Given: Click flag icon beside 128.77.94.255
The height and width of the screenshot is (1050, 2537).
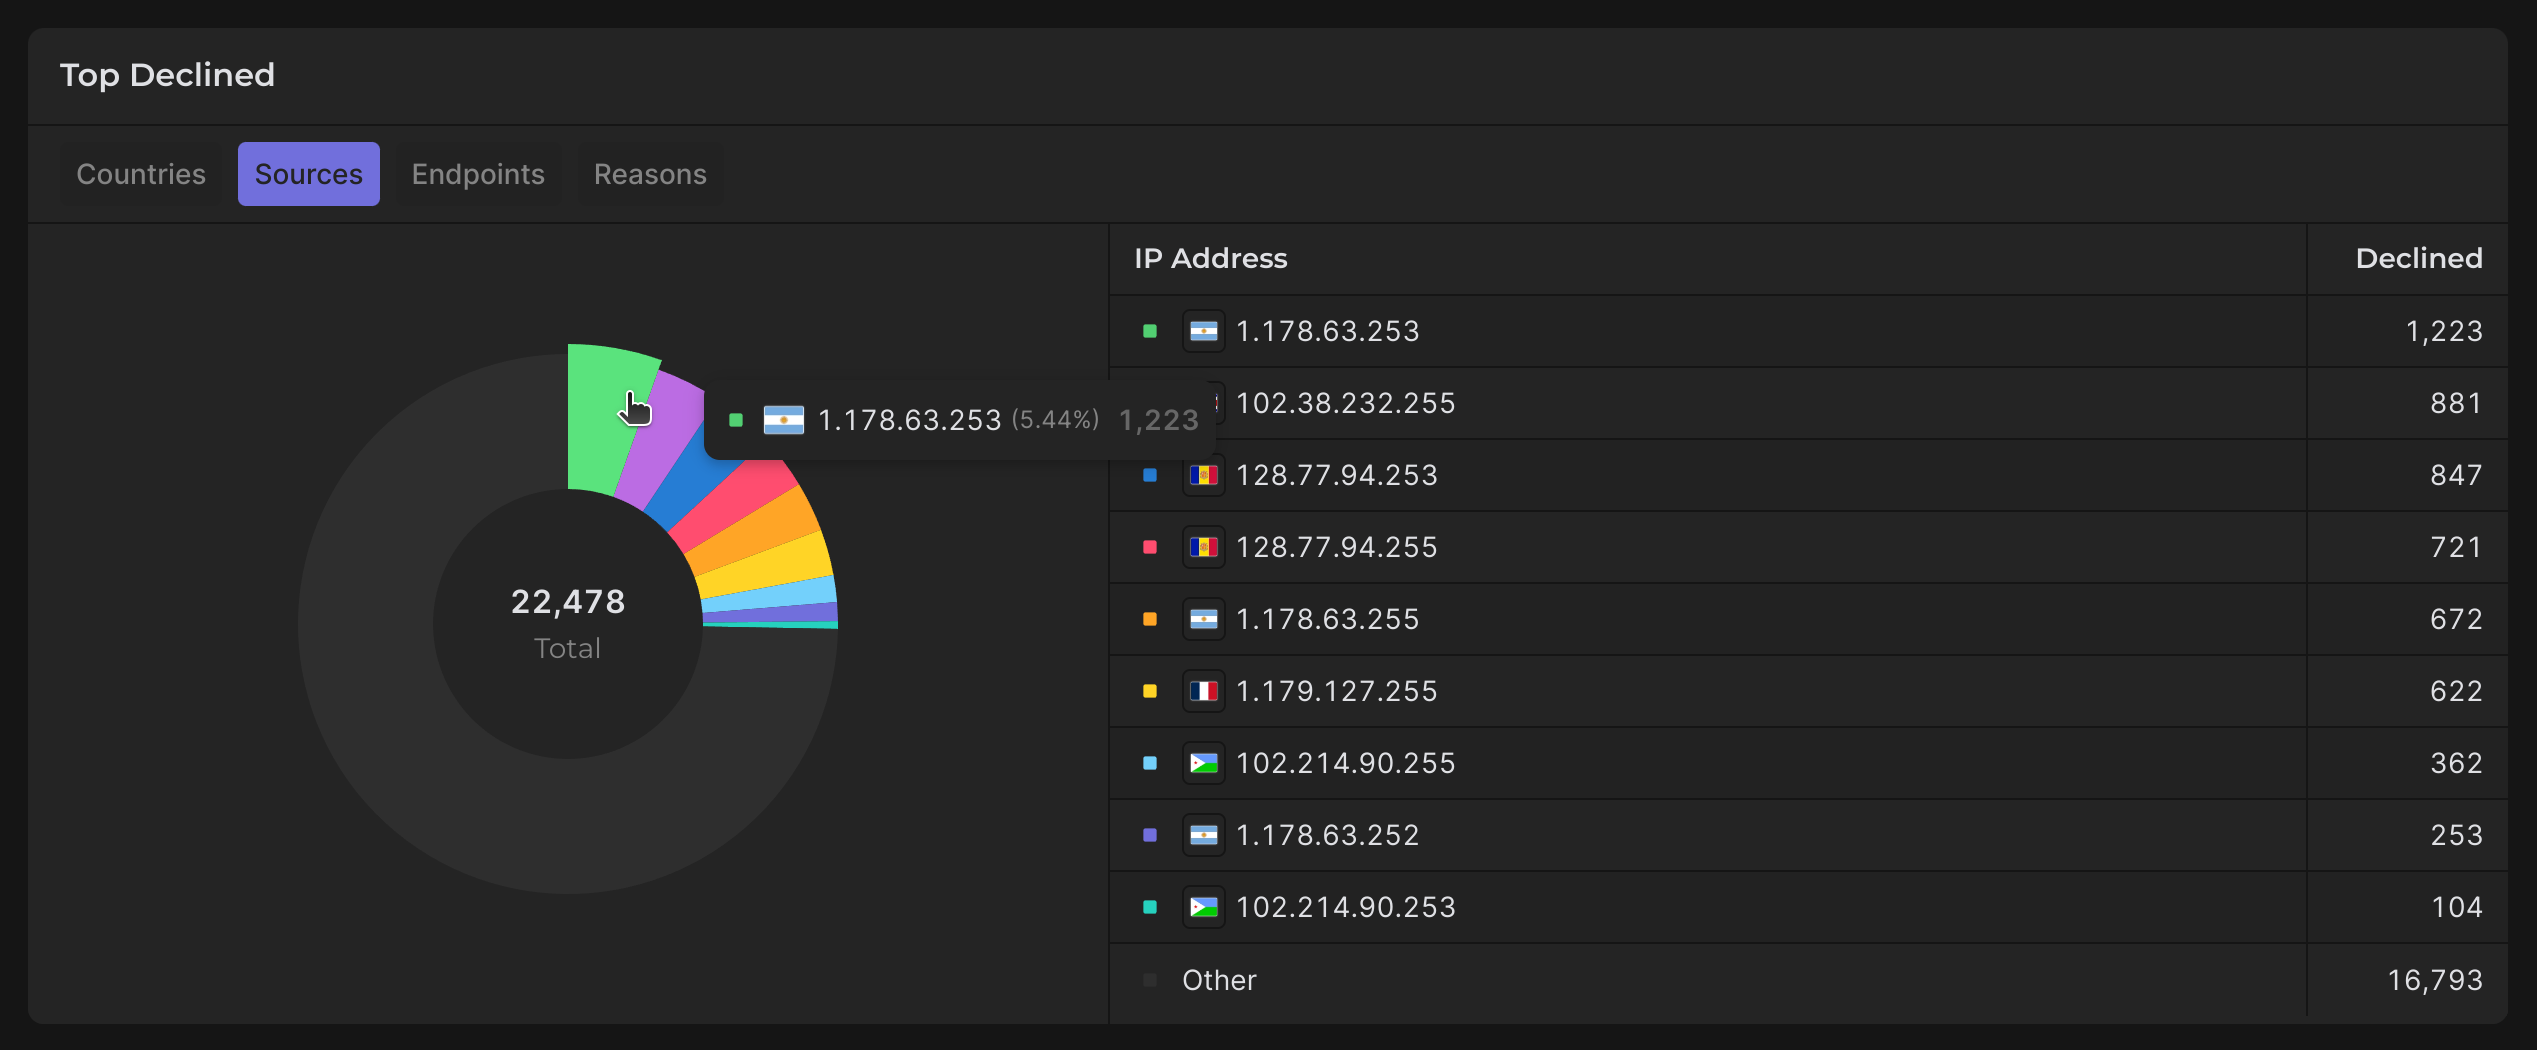Looking at the screenshot, I should click(x=1203, y=547).
